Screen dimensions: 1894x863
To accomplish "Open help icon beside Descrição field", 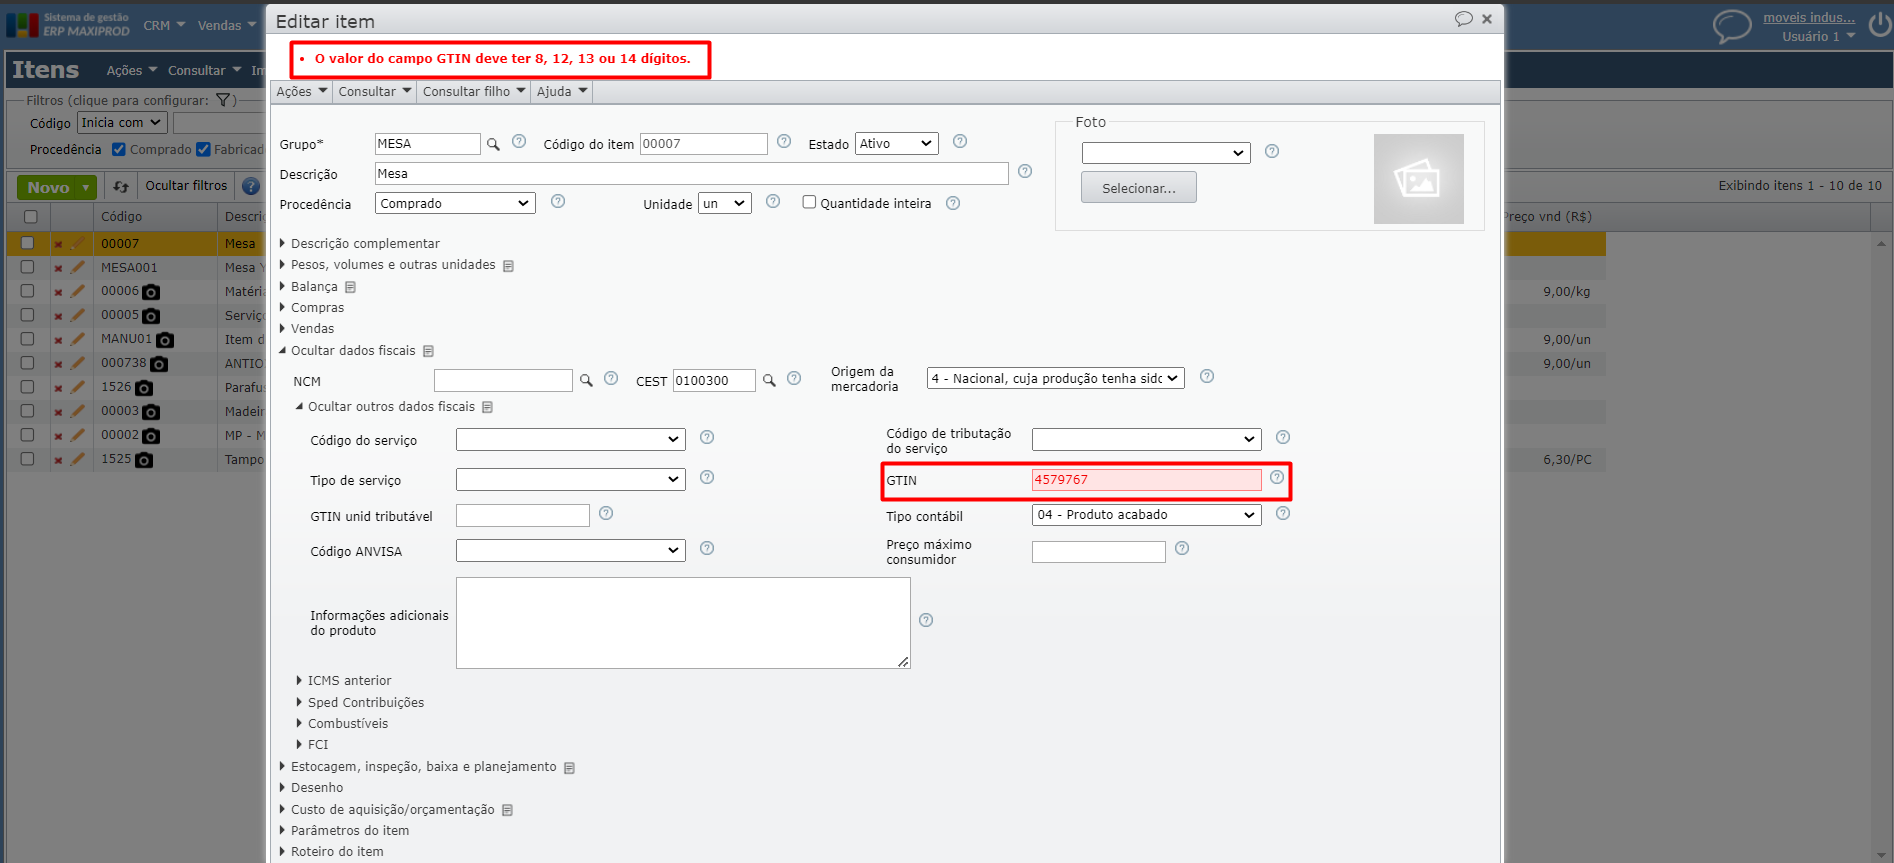I will click(1025, 172).
